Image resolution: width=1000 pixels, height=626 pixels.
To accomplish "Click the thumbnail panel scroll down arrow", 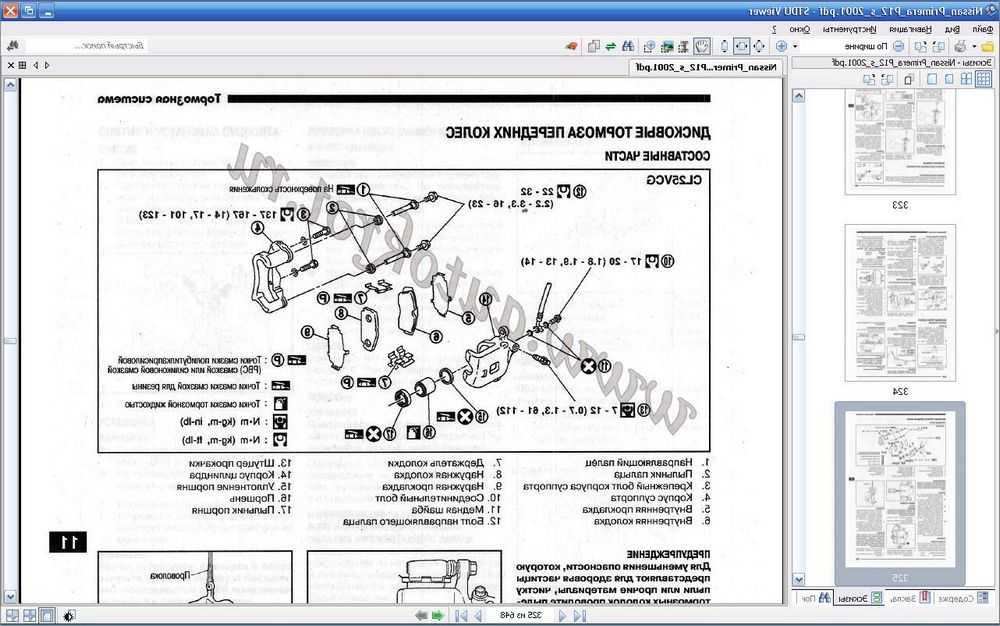I will [798, 579].
